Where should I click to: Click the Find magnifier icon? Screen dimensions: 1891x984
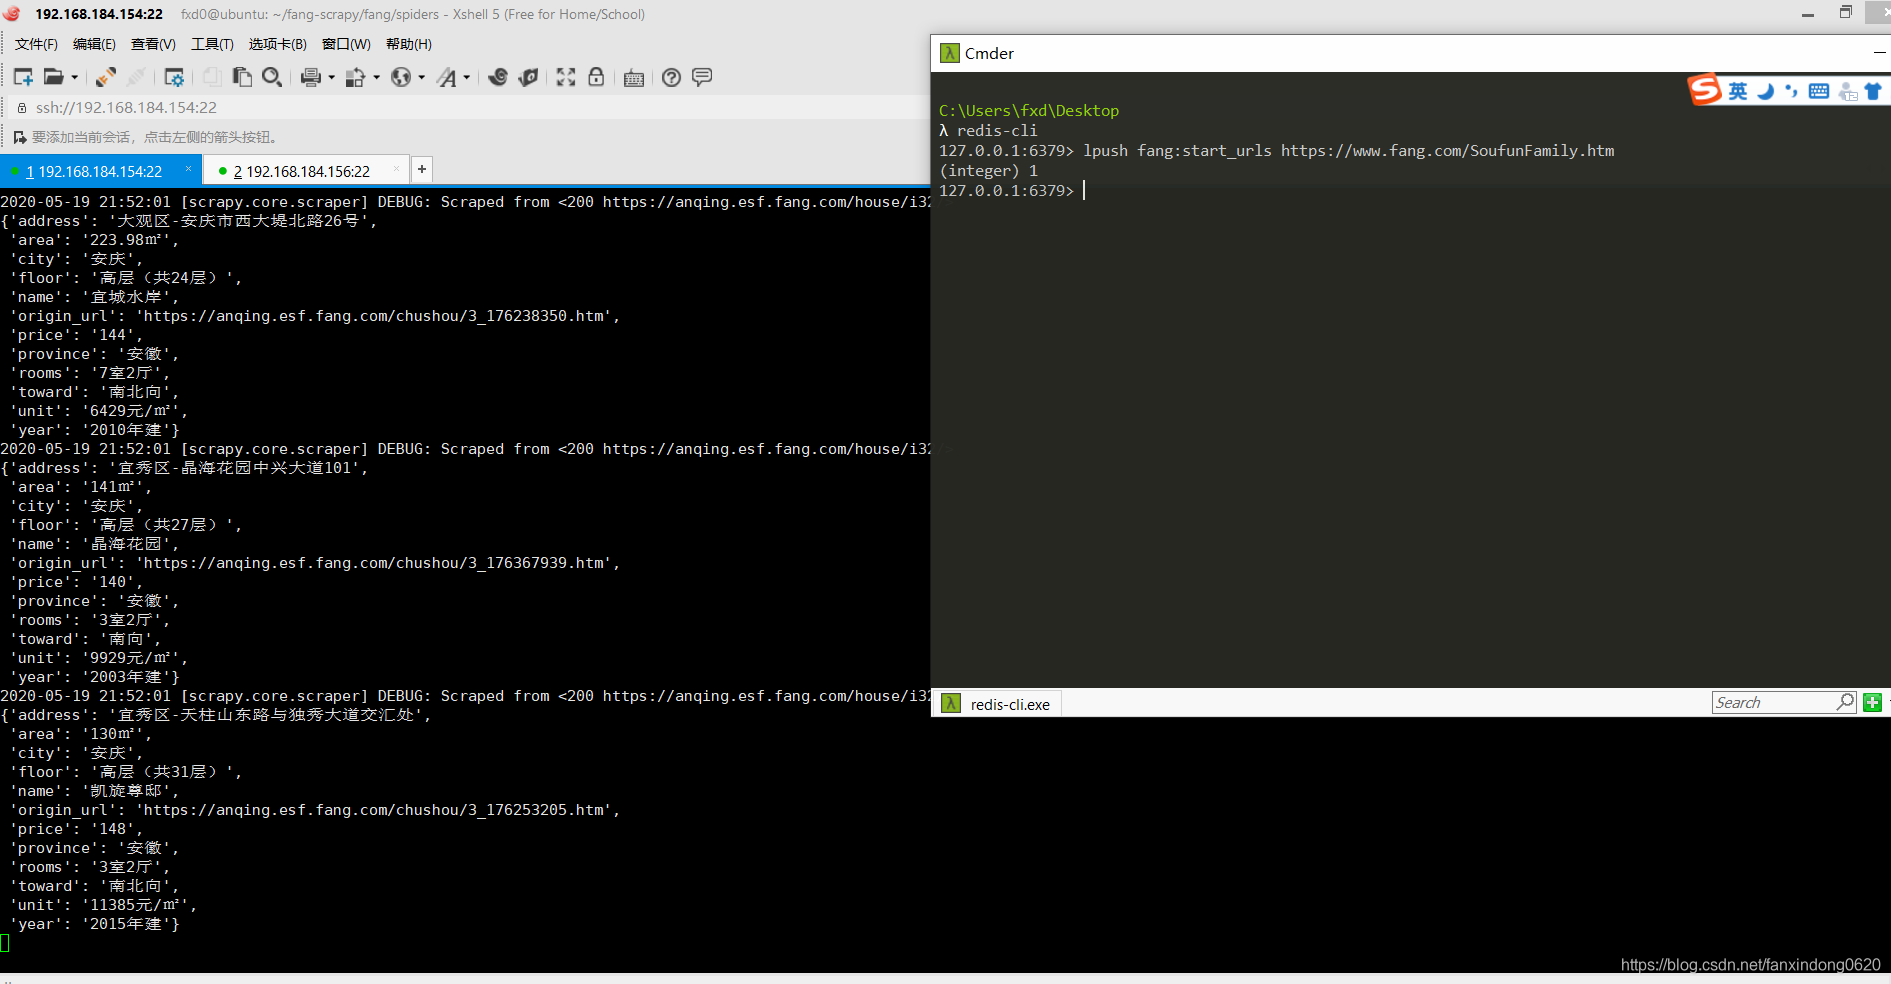[x=271, y=77]
